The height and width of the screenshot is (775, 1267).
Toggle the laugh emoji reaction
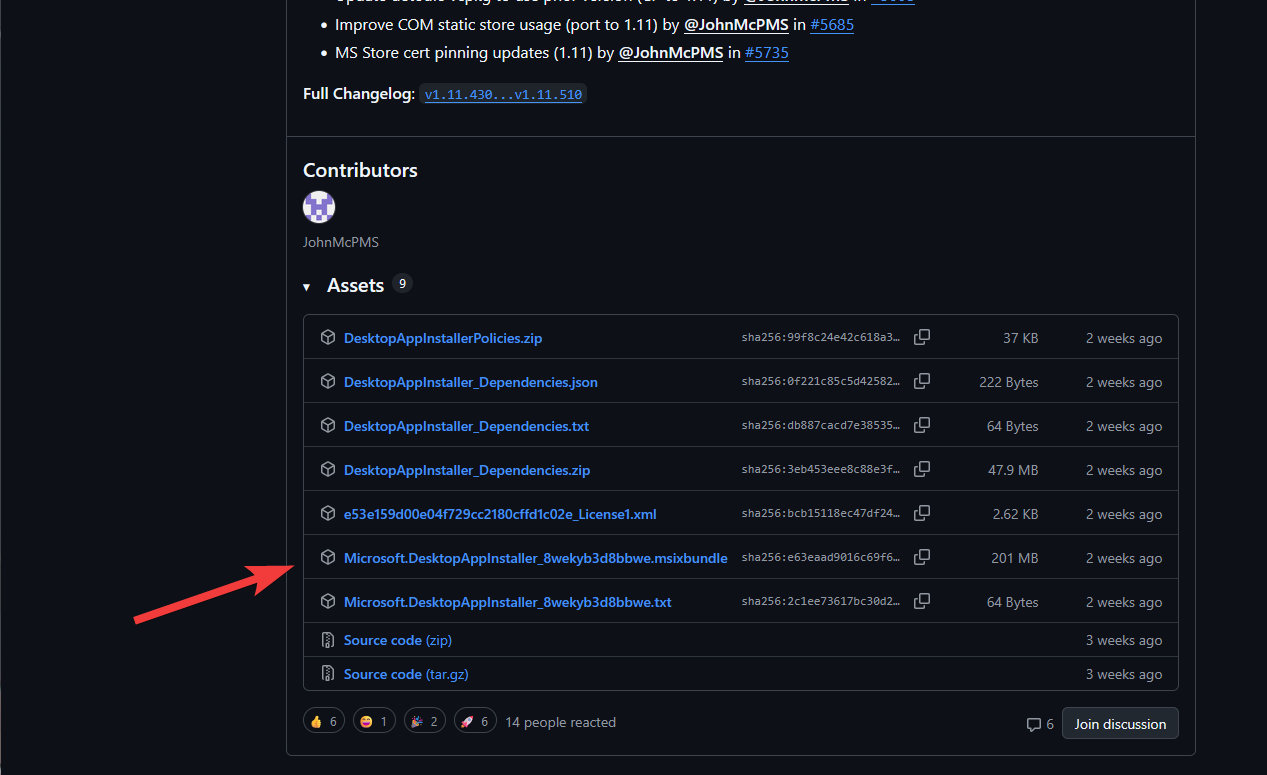click(374, 721)
